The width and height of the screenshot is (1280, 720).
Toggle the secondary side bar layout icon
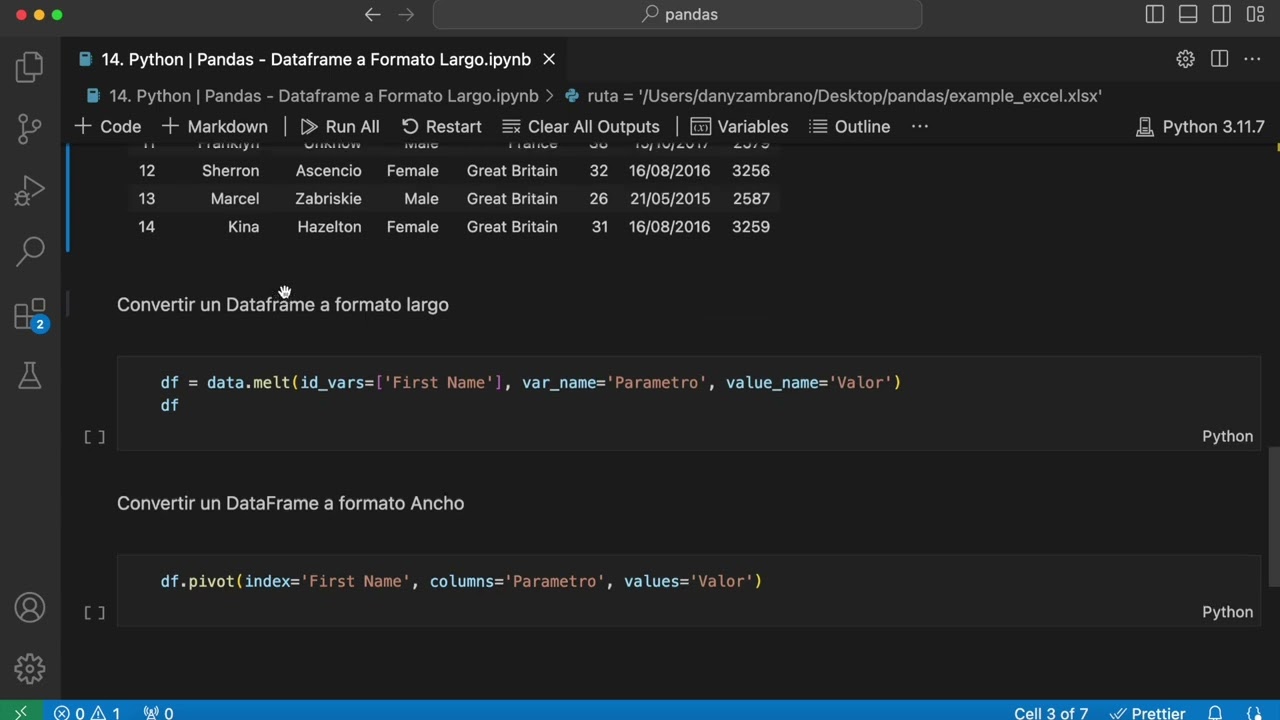[1221, 14]
